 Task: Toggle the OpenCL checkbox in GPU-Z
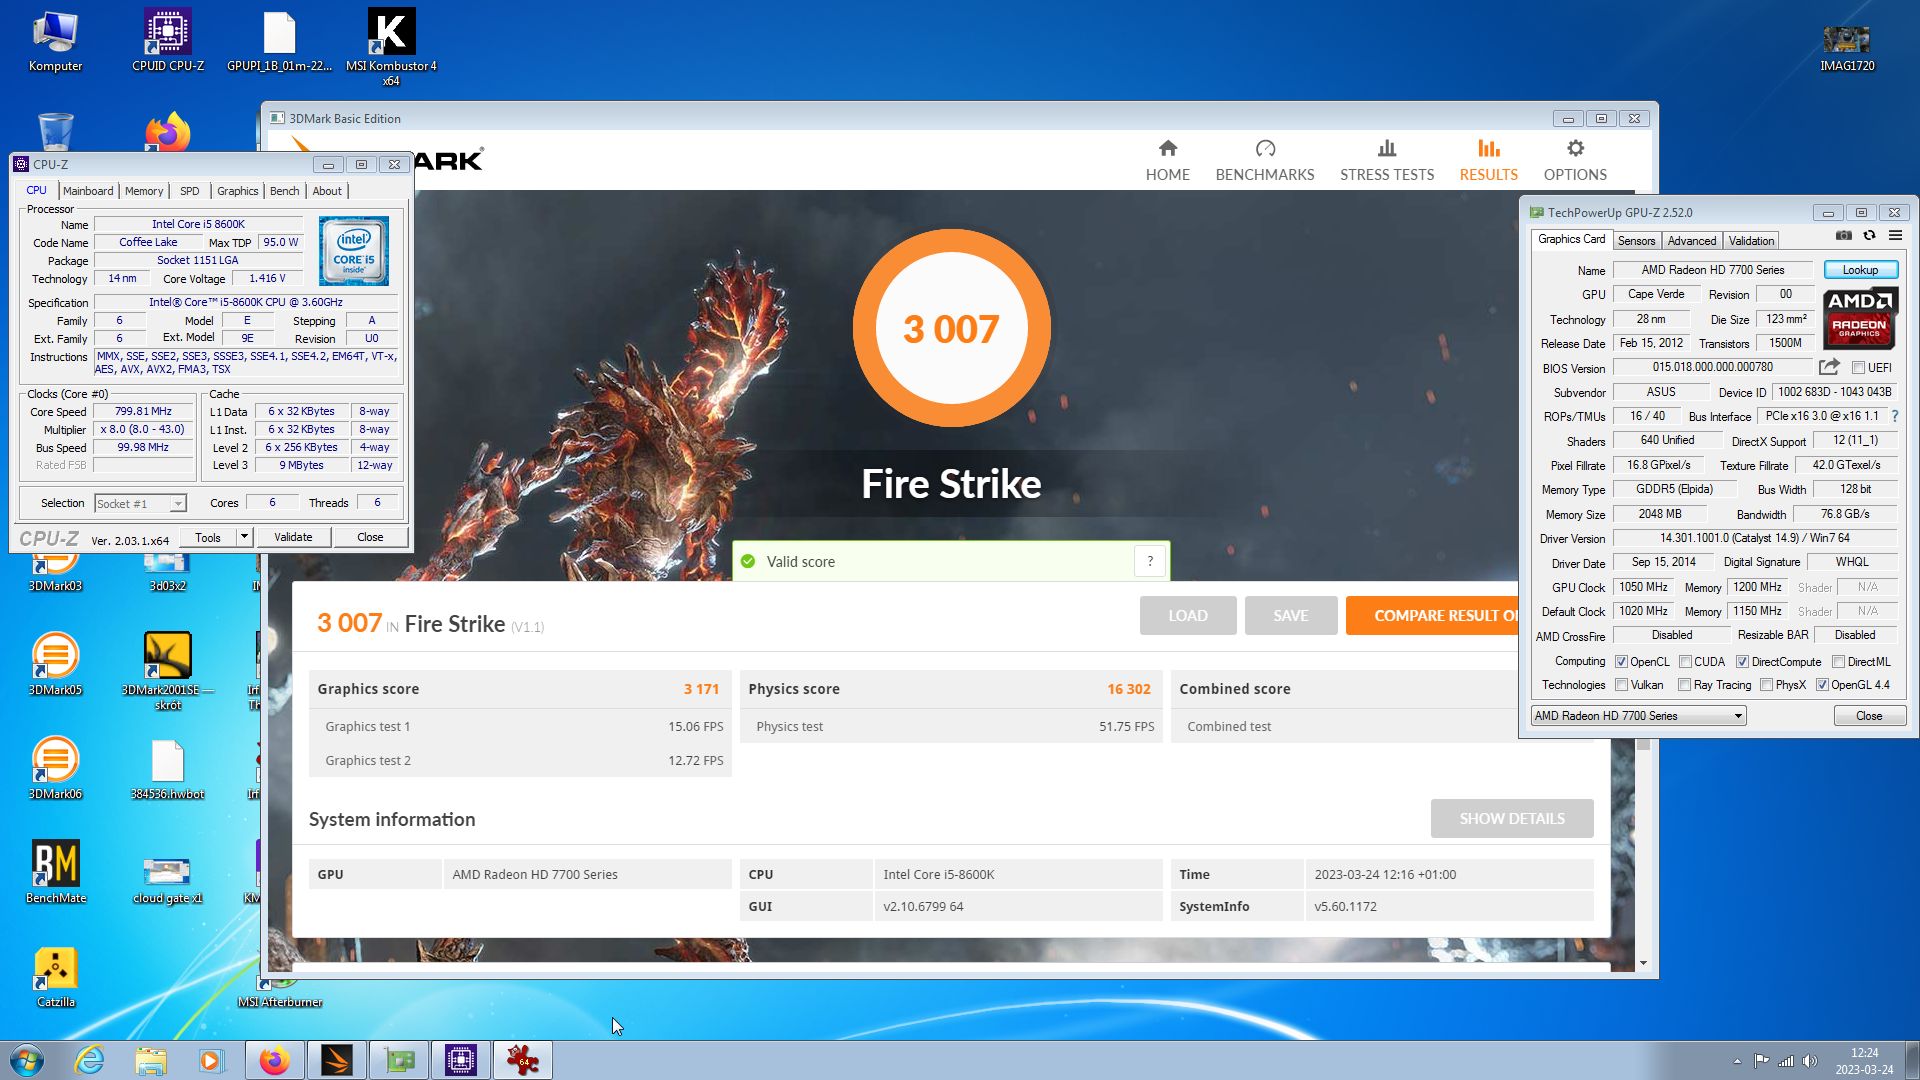point(1621,662)
